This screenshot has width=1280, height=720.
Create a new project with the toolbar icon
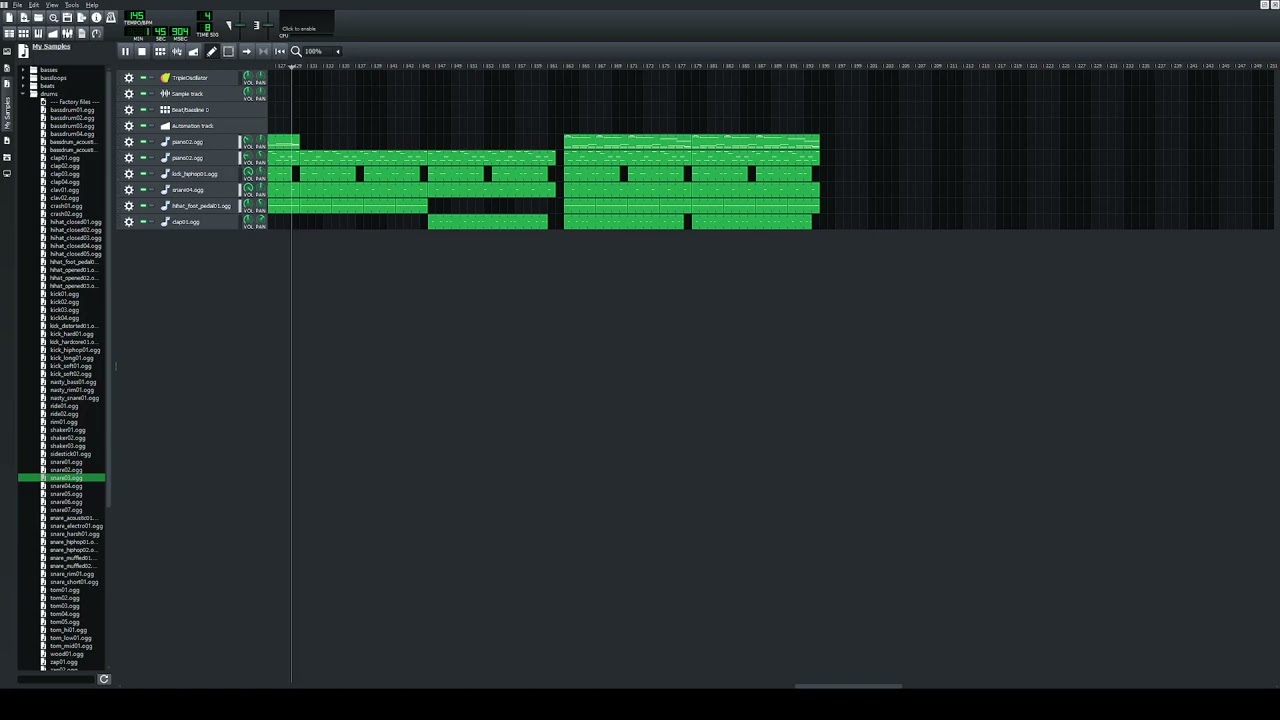(x=10, y=18)
